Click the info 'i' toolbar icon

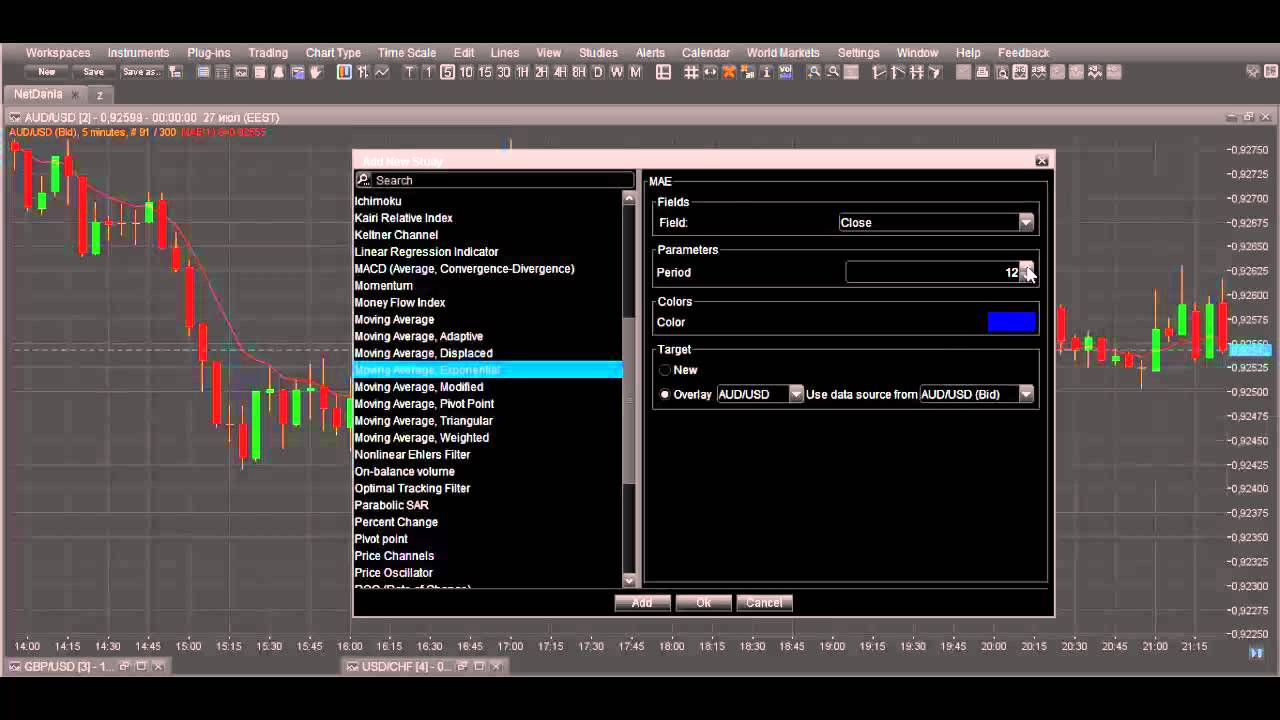tap(766, 72)
